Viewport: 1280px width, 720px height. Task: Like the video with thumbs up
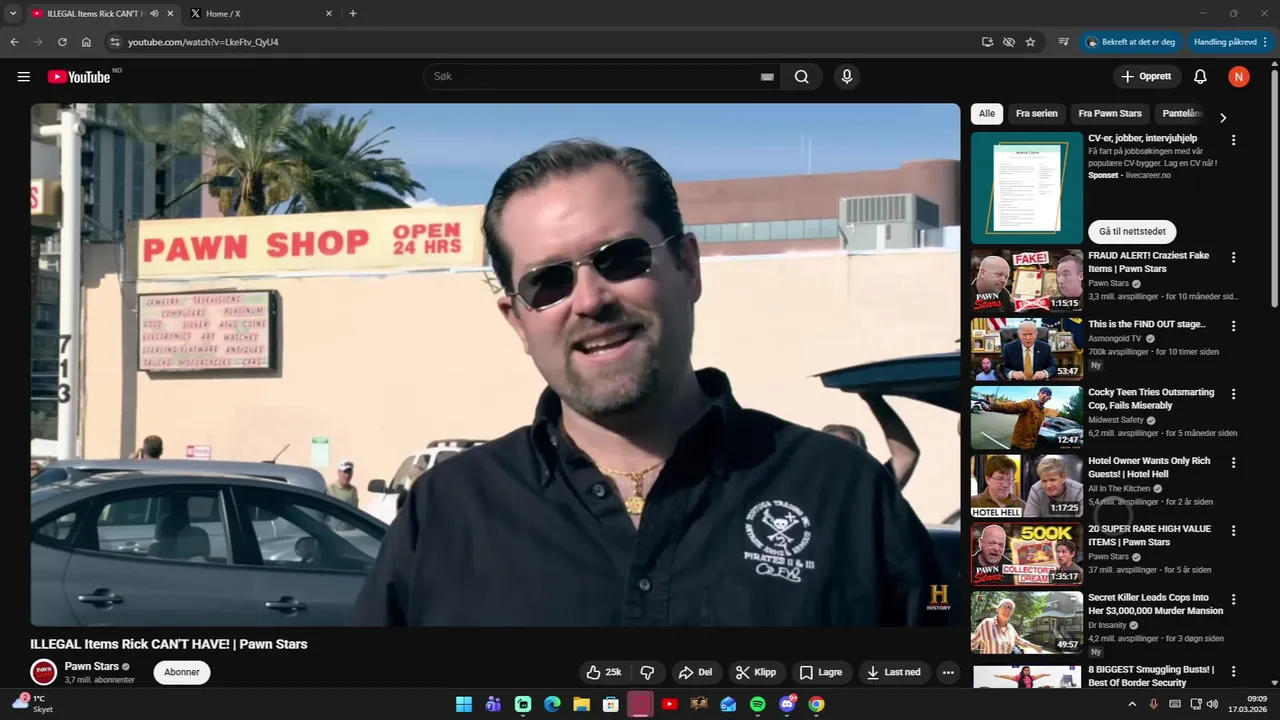coord(603,672)
